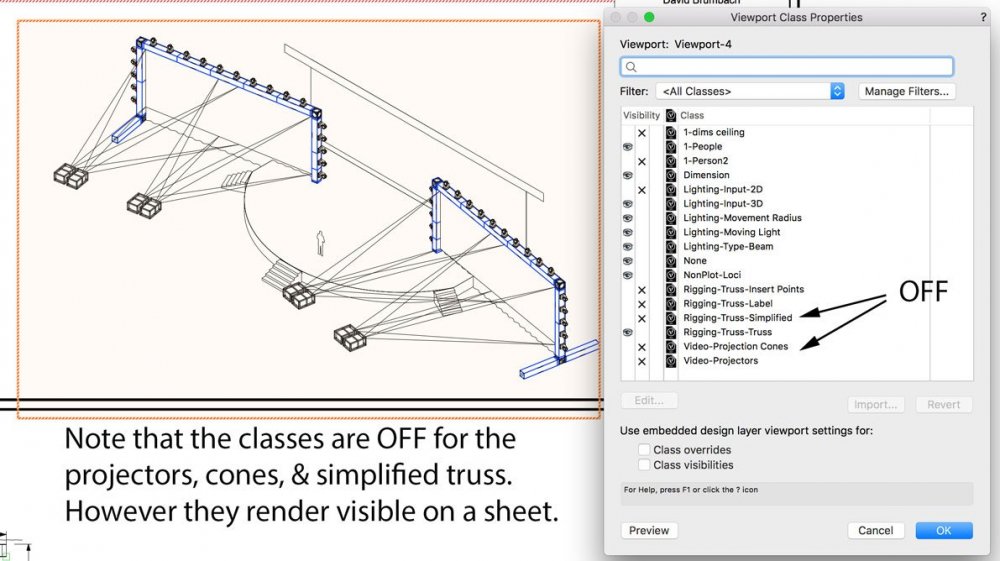Click into the class search field
This screenshot has width=1000, height=561.
coord(790,67)
